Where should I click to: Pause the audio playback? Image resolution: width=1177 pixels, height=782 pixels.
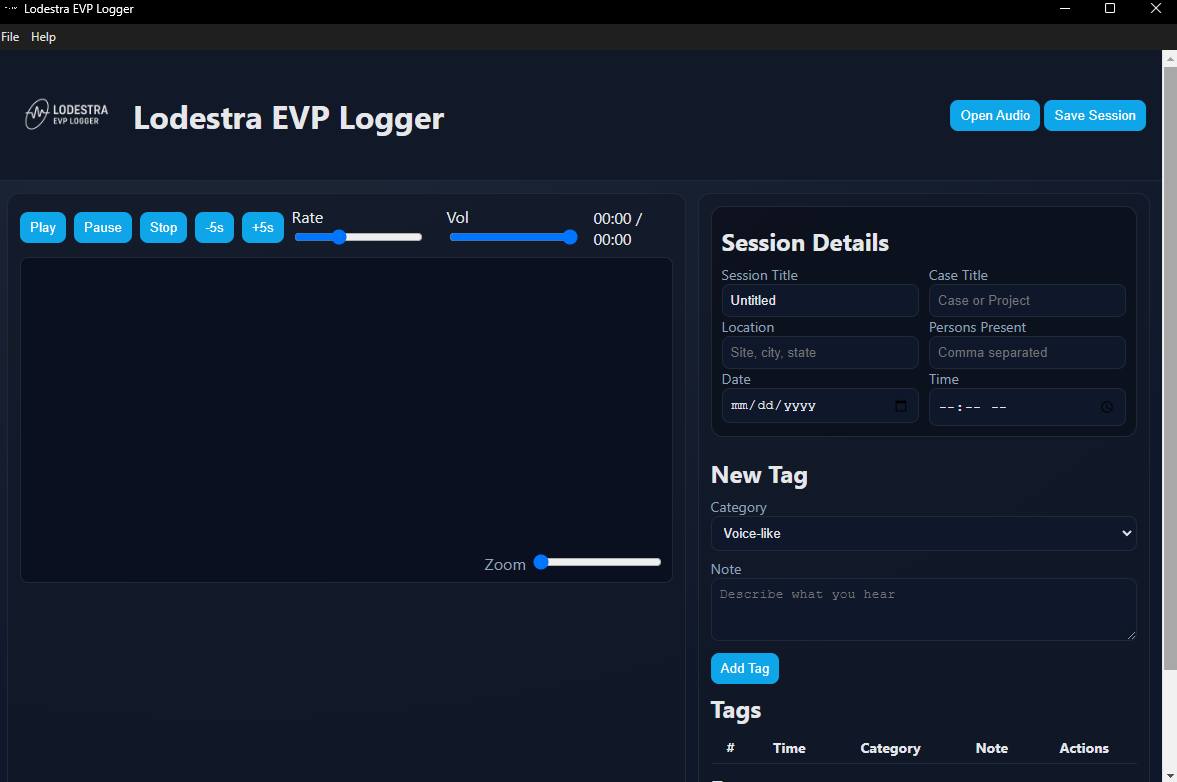coord(103,227)
